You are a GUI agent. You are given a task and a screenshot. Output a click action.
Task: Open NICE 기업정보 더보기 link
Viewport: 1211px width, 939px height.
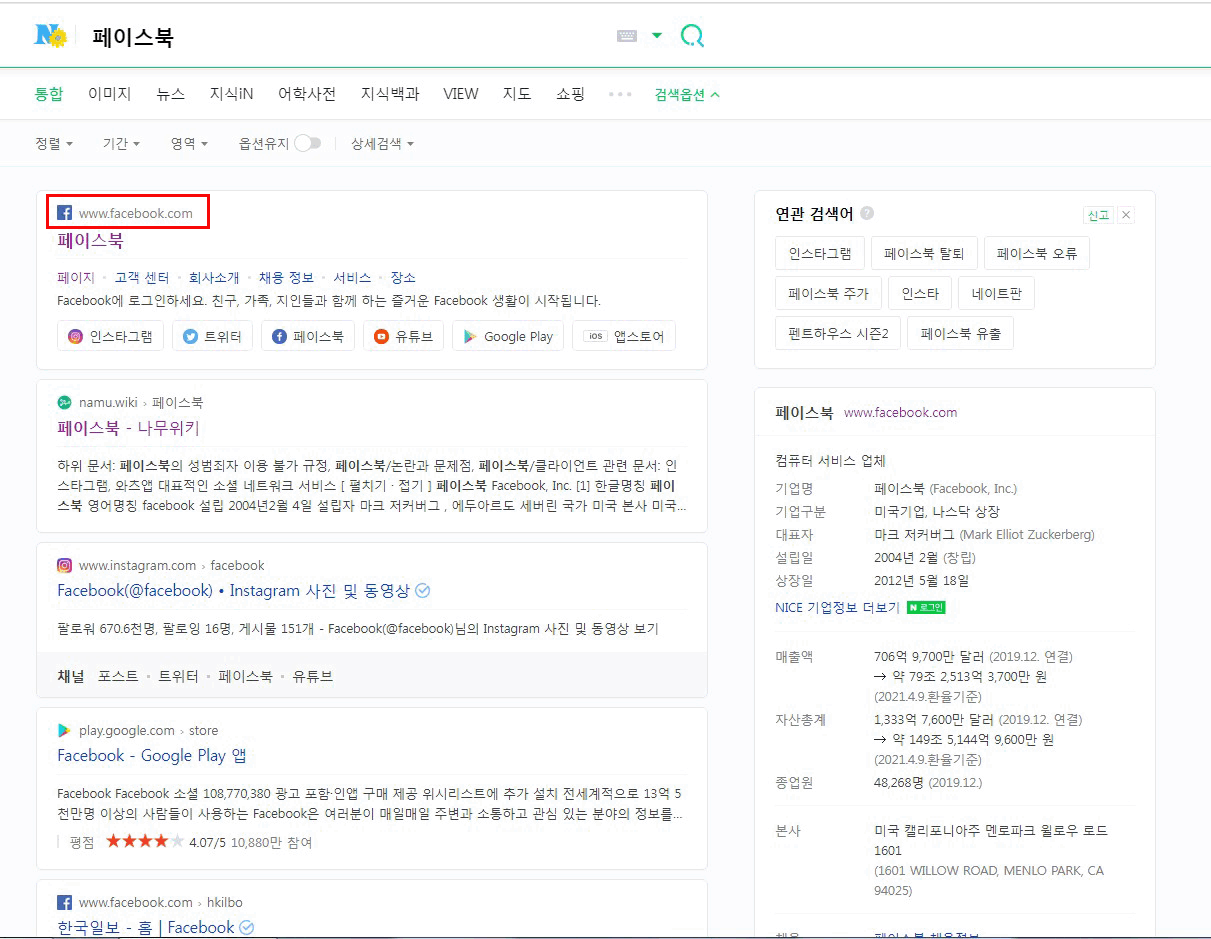[x=838, y=607]
